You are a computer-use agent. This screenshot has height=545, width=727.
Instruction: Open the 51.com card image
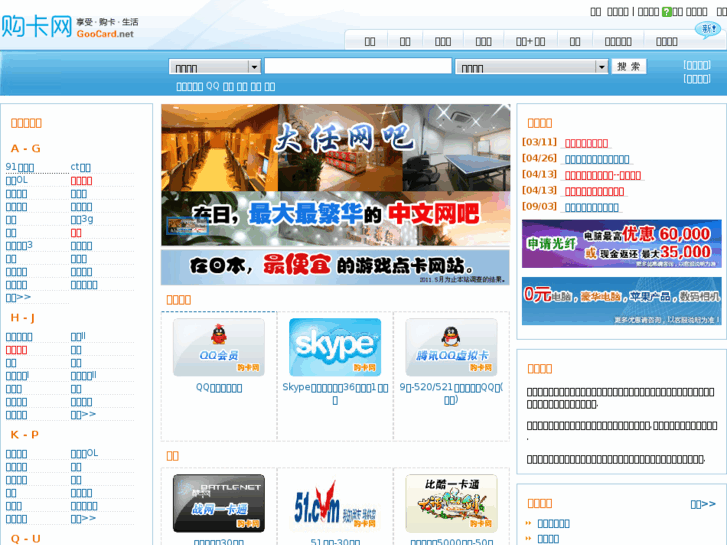pos(335,503)
